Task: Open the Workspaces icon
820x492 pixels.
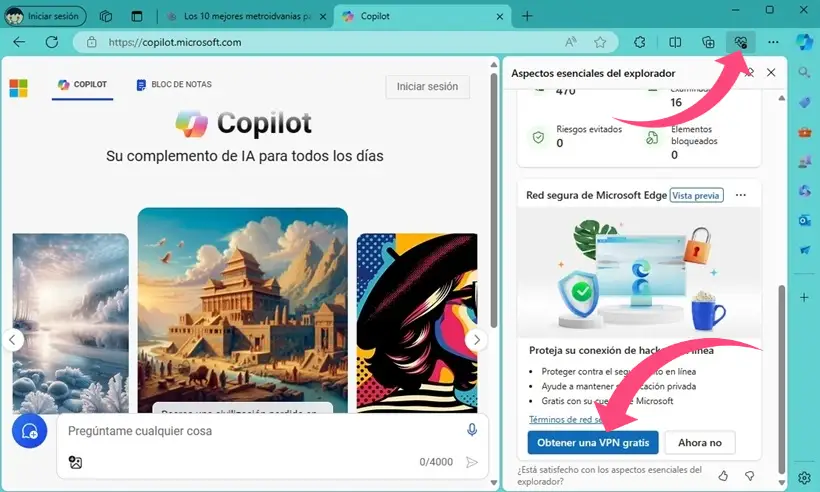Action: coord(106,16)
